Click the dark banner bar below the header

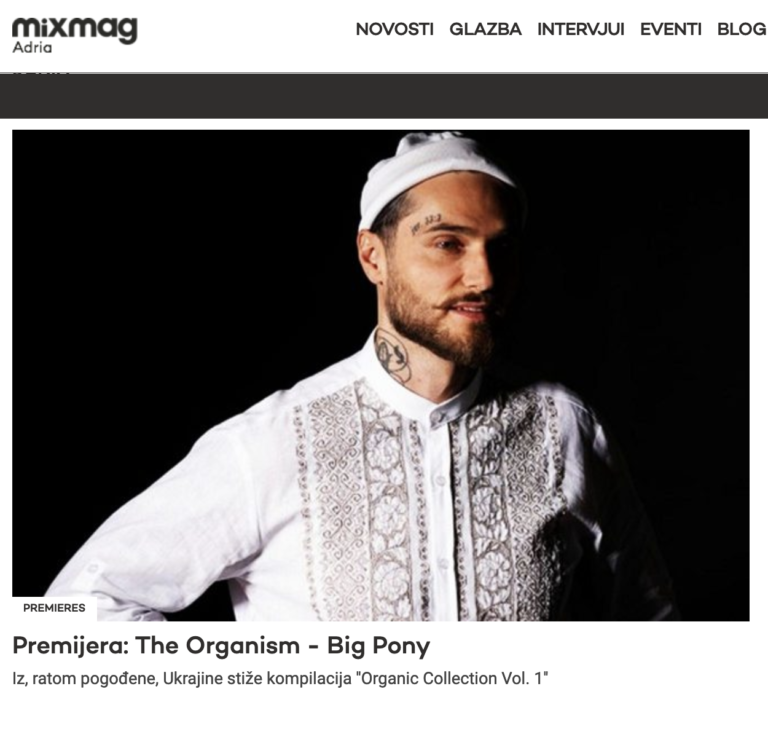click(x=384, y=96)
